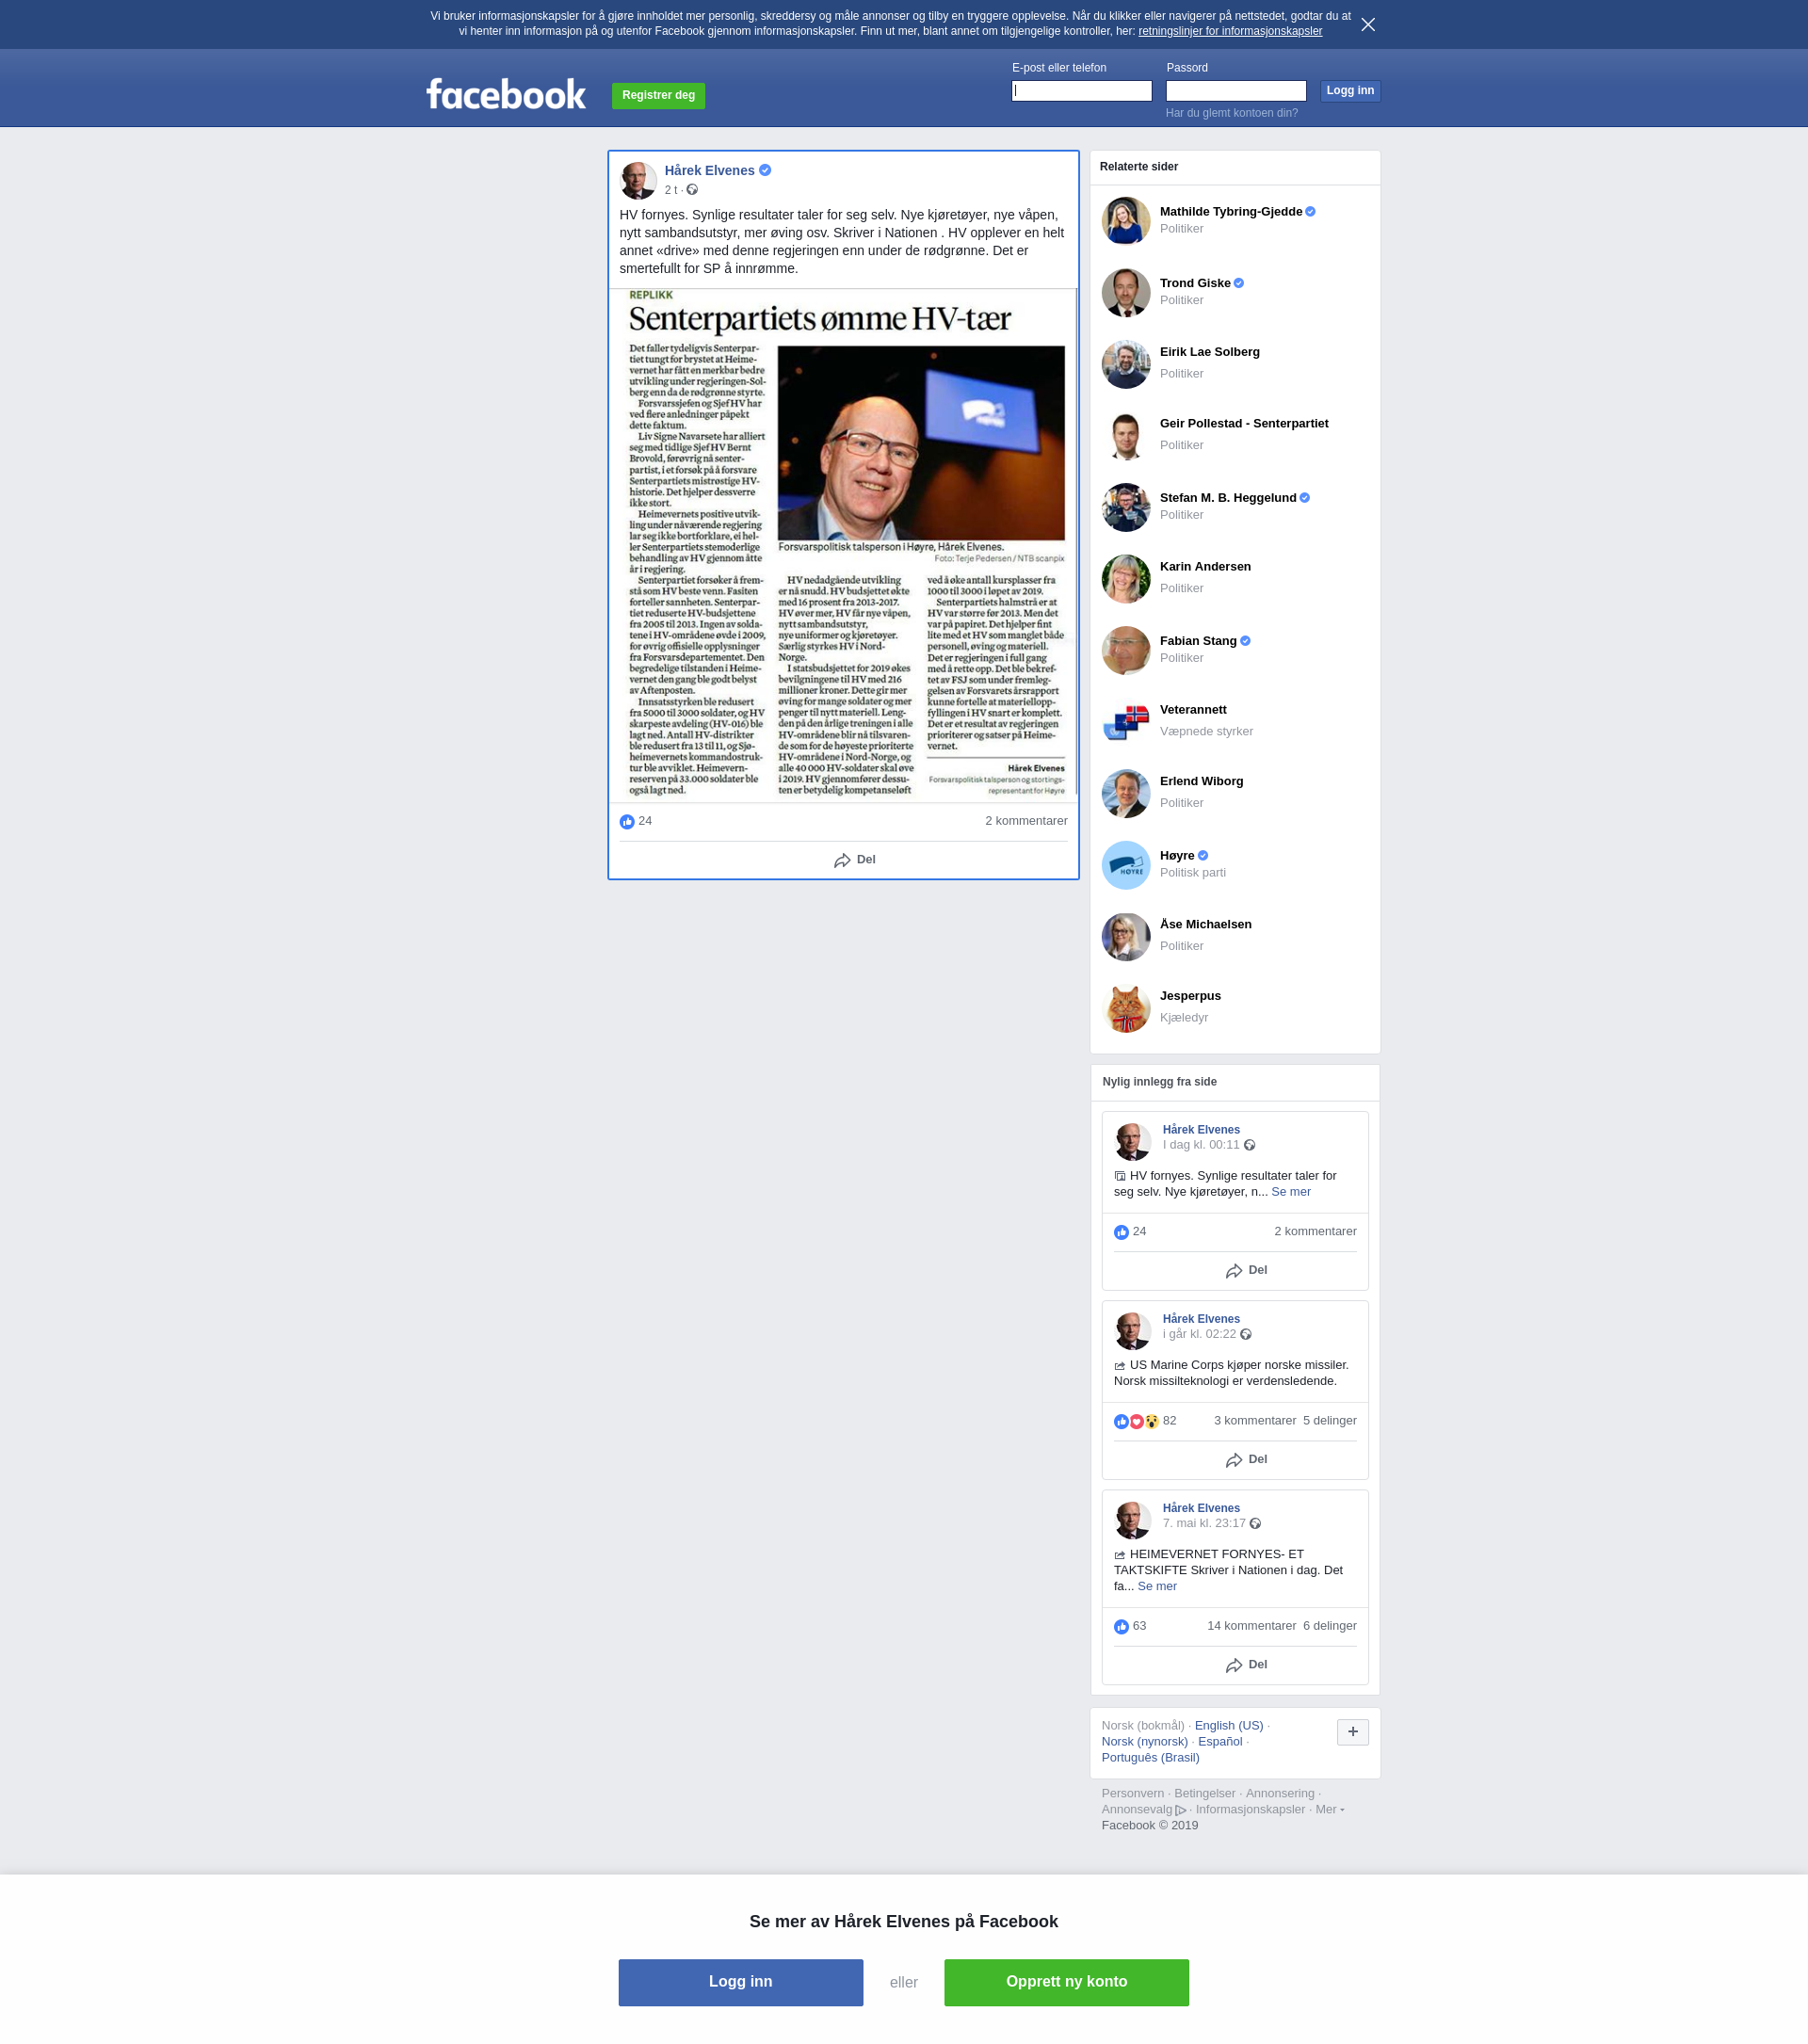
Task: Click the Opprett ny konto button
Action: [x=1066, y=1982]
